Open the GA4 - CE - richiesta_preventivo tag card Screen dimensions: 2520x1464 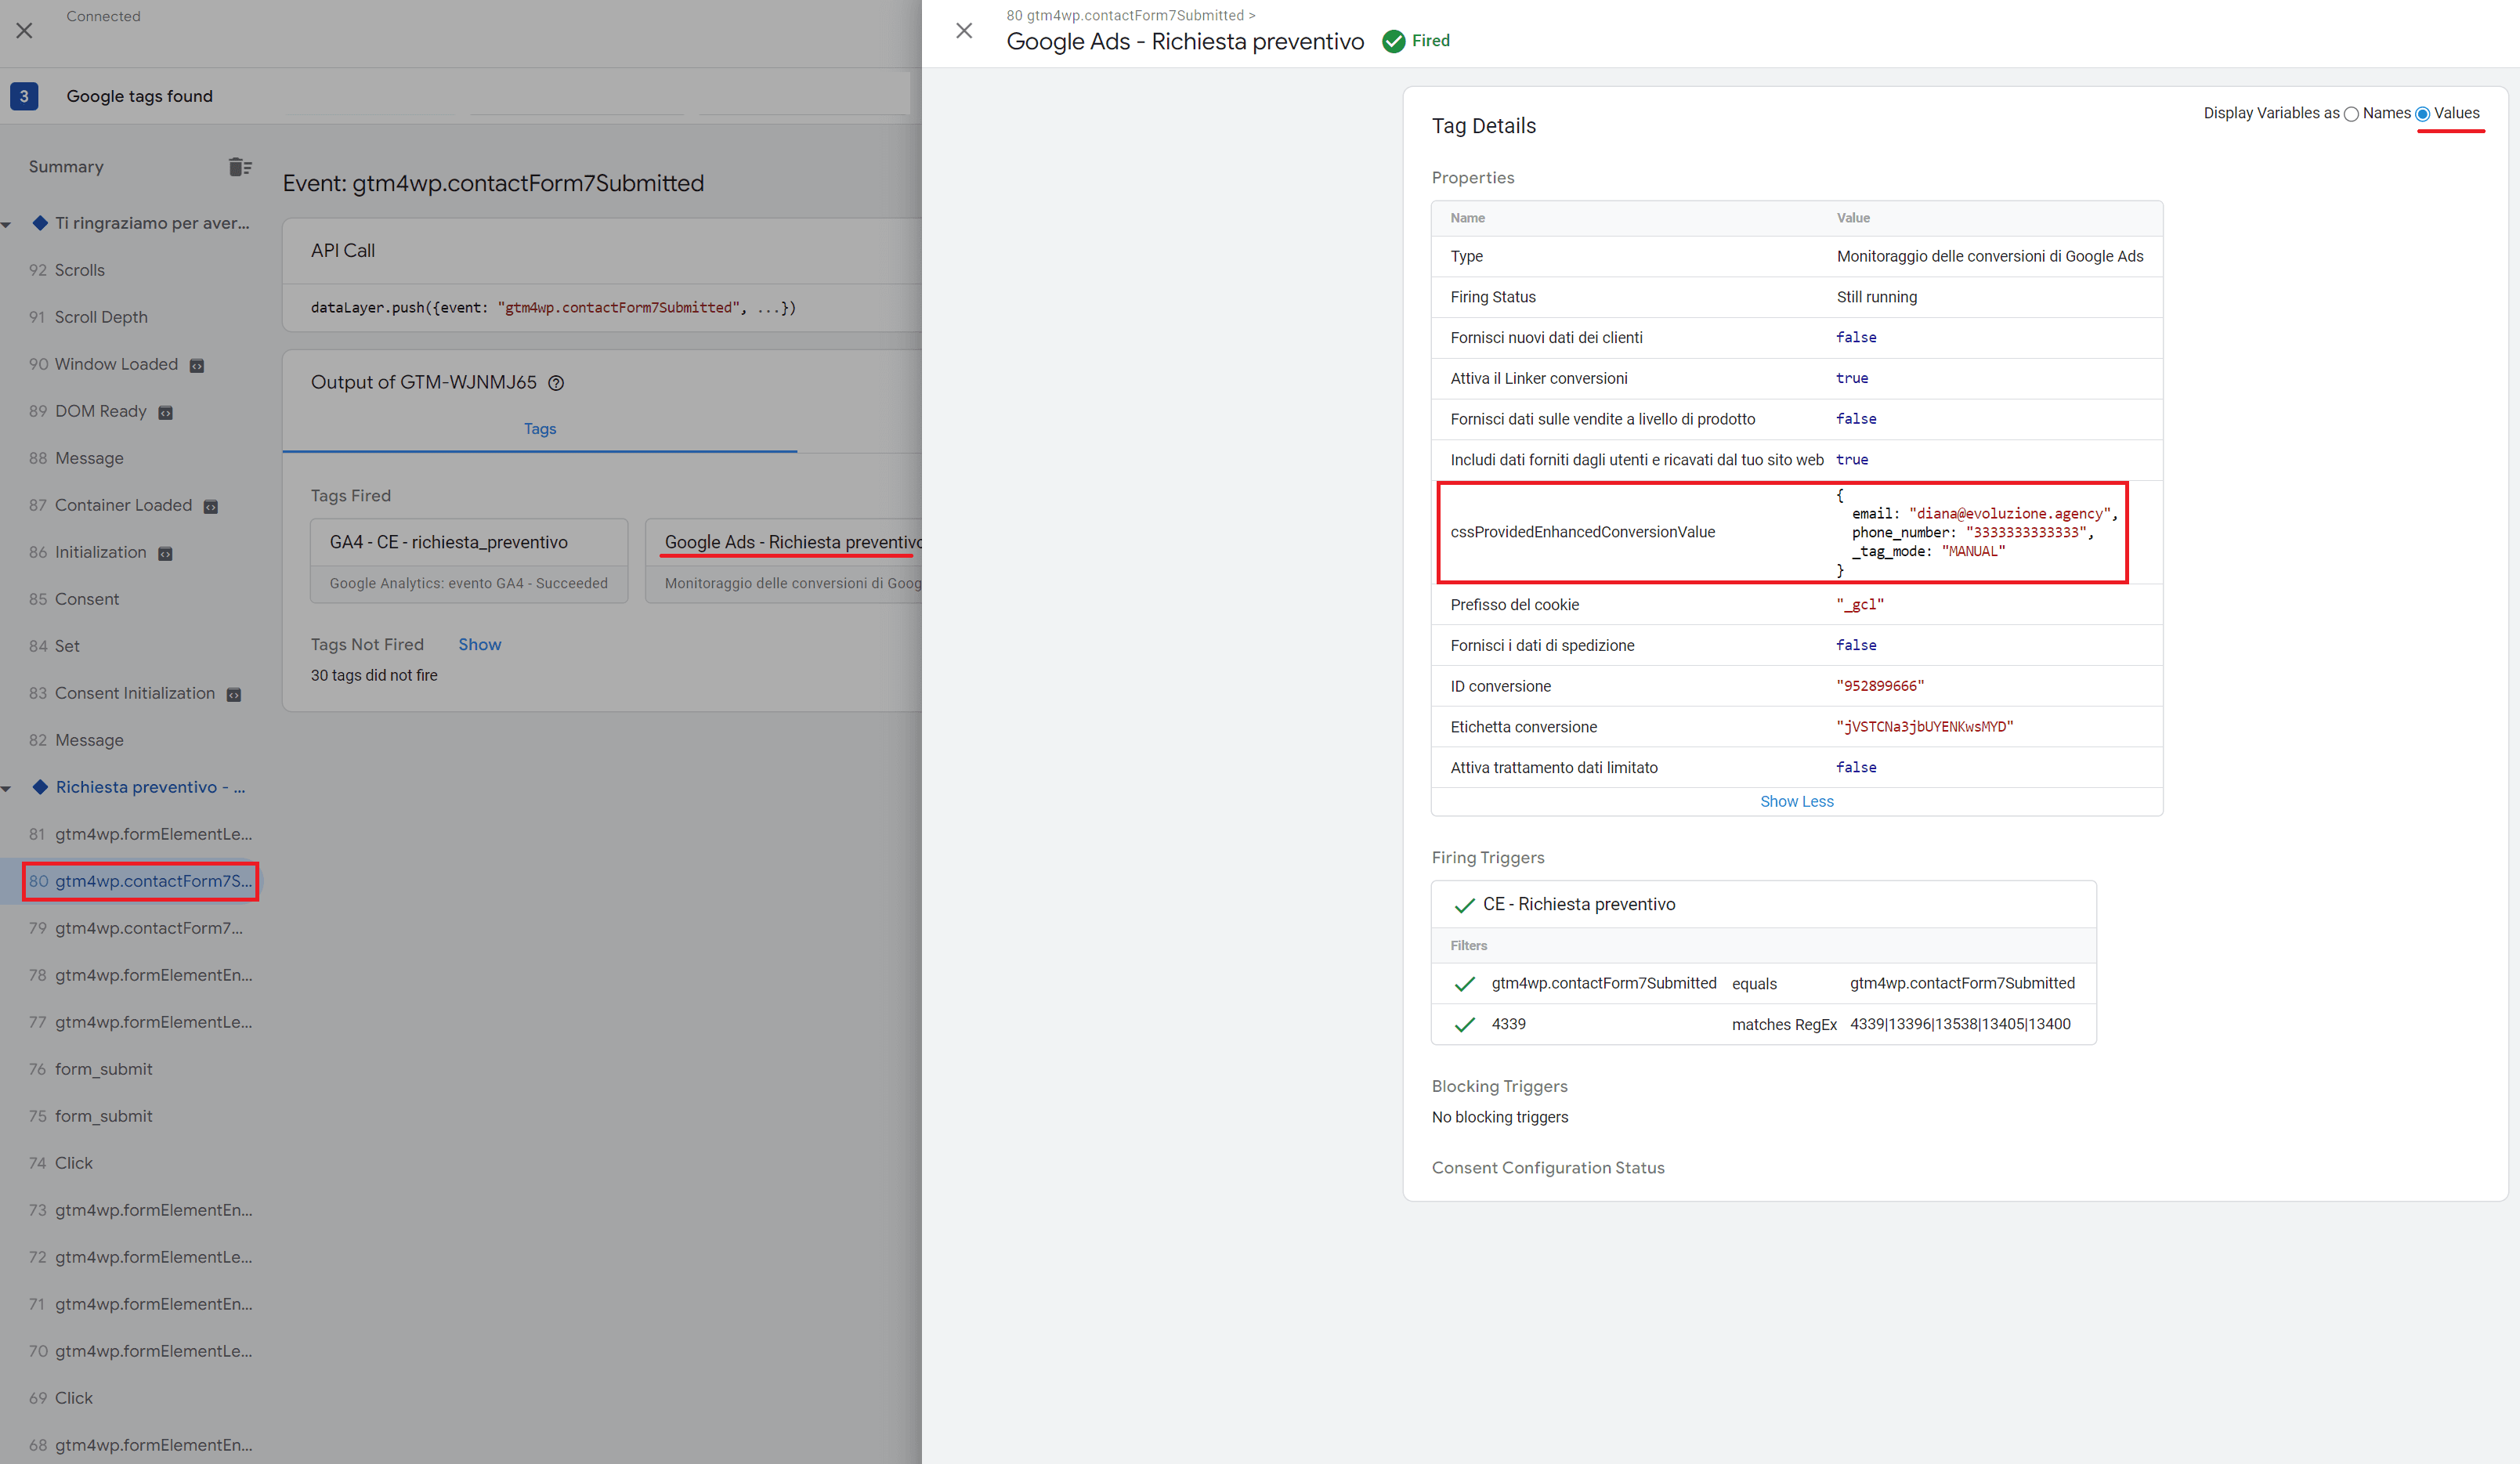pyautogui.click(x=469, y=561)
